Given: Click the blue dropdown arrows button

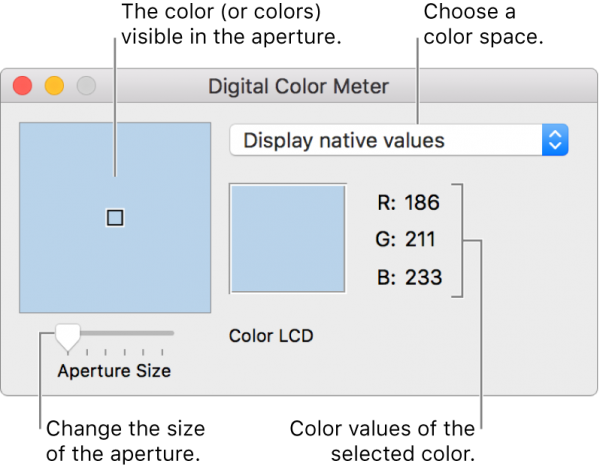Looking at the screenshot, I should pyautogui.click(x=555, y=140).
